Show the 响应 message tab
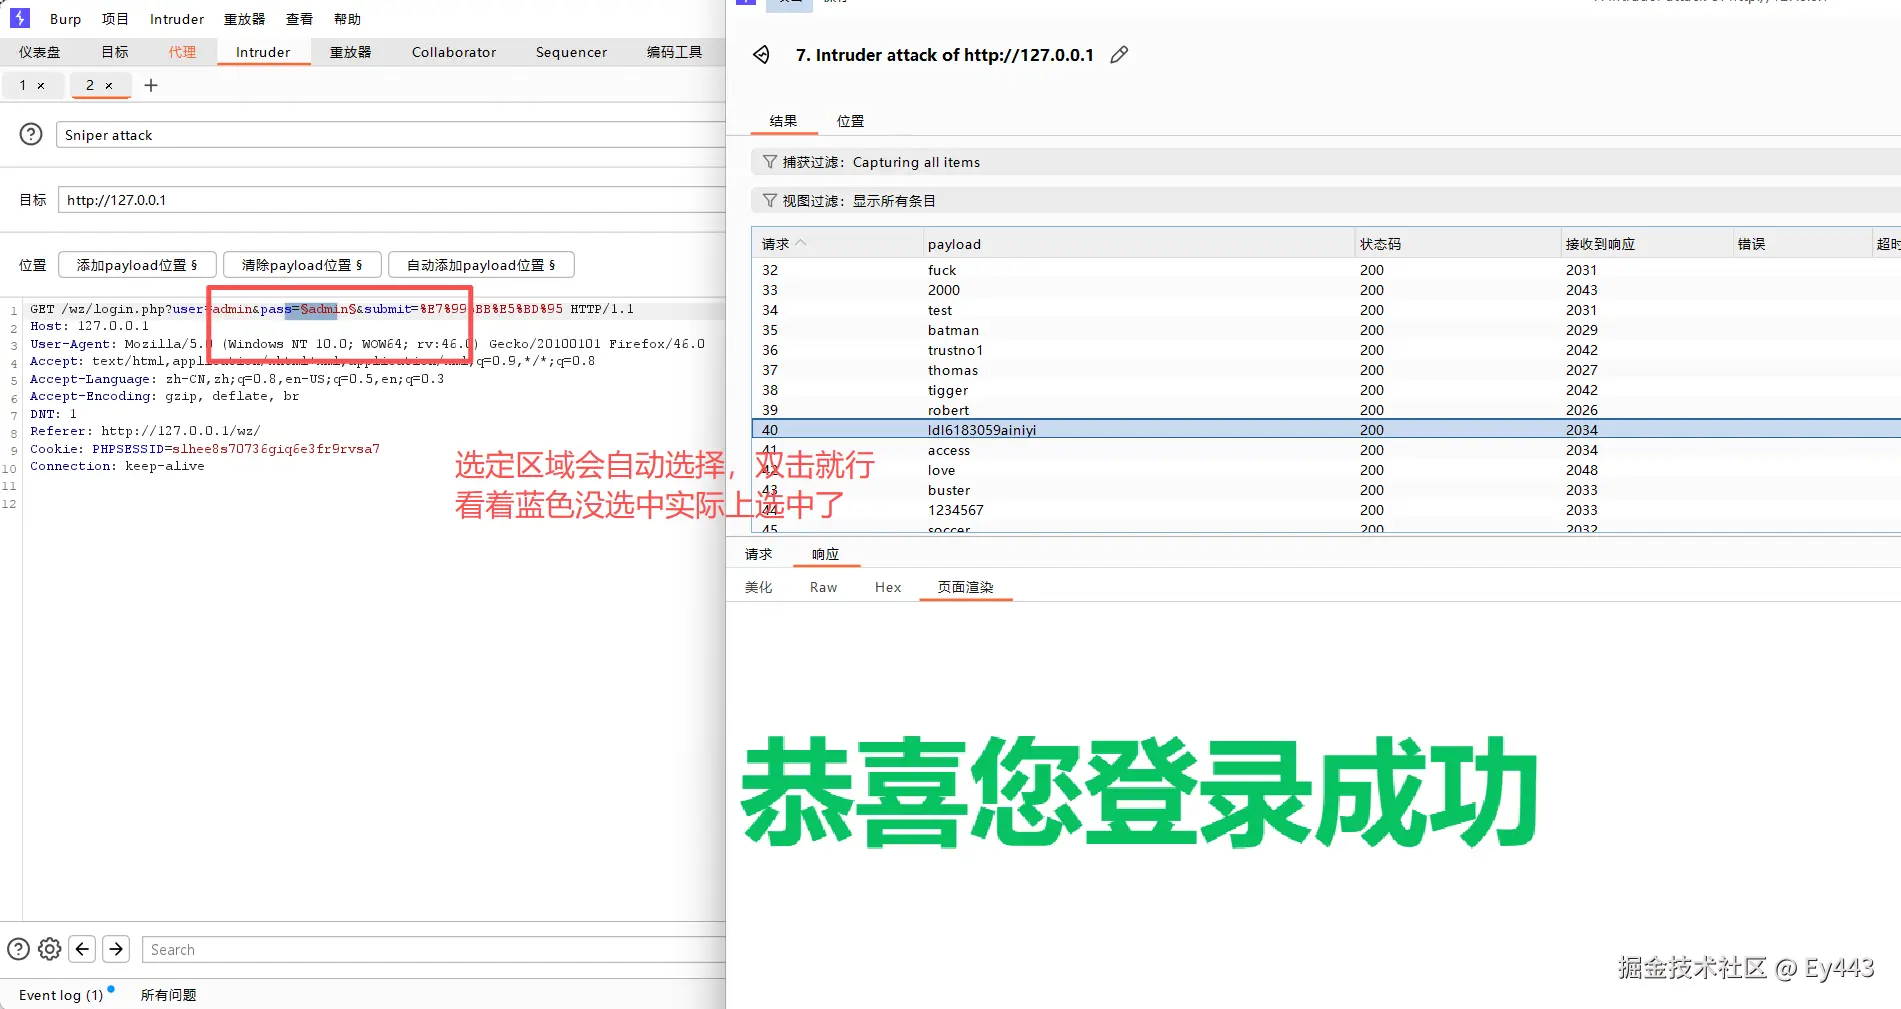This screenshot has width=1901, height=1009. pyautogui.click(x=826, y=554)
